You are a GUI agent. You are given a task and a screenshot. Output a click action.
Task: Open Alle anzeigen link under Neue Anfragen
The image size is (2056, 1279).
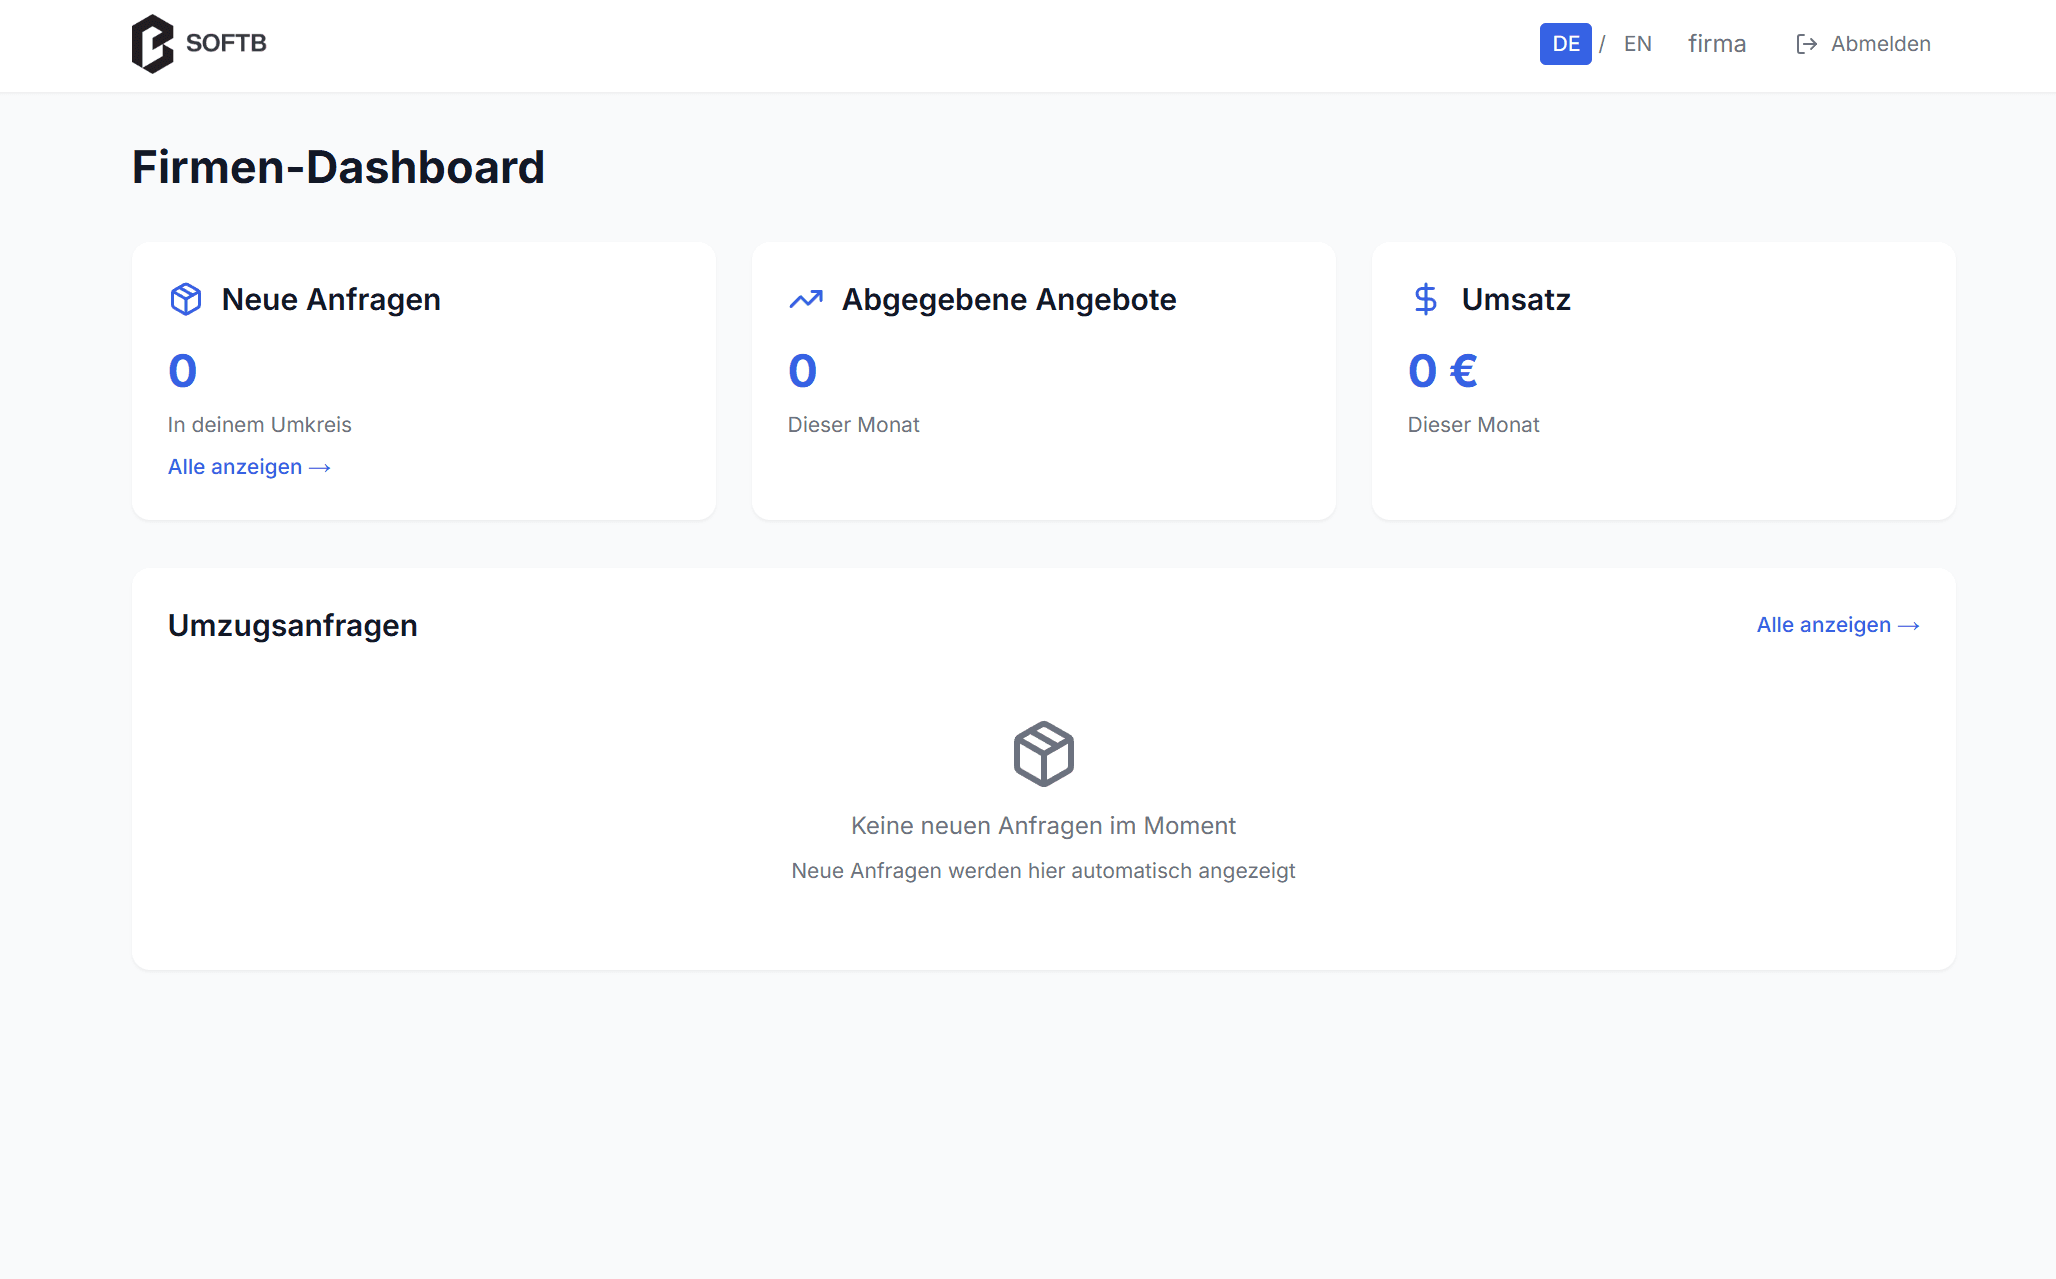click(x=249, y=467)
